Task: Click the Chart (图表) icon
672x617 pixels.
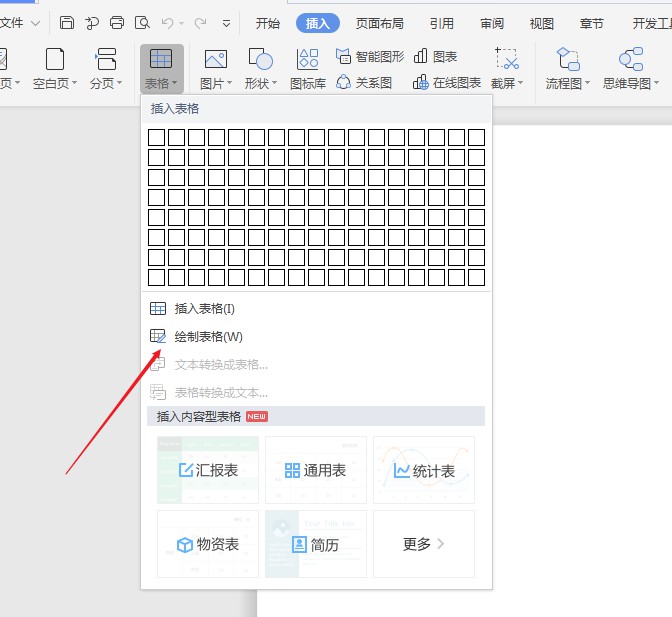Action: click(435, 57)
